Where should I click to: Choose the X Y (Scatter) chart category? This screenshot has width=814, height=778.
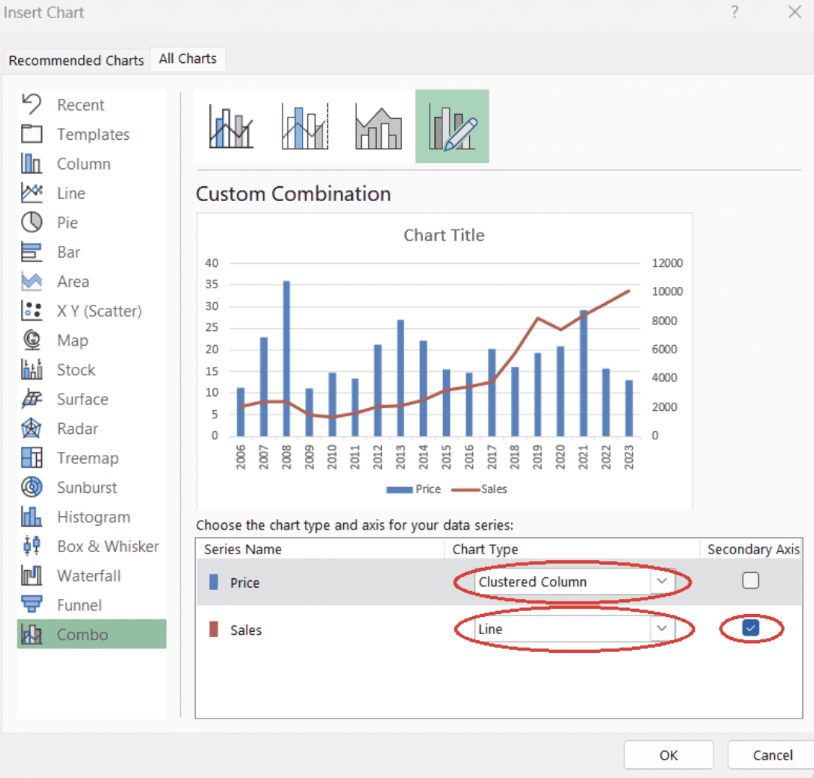click(x=98, y=311)
